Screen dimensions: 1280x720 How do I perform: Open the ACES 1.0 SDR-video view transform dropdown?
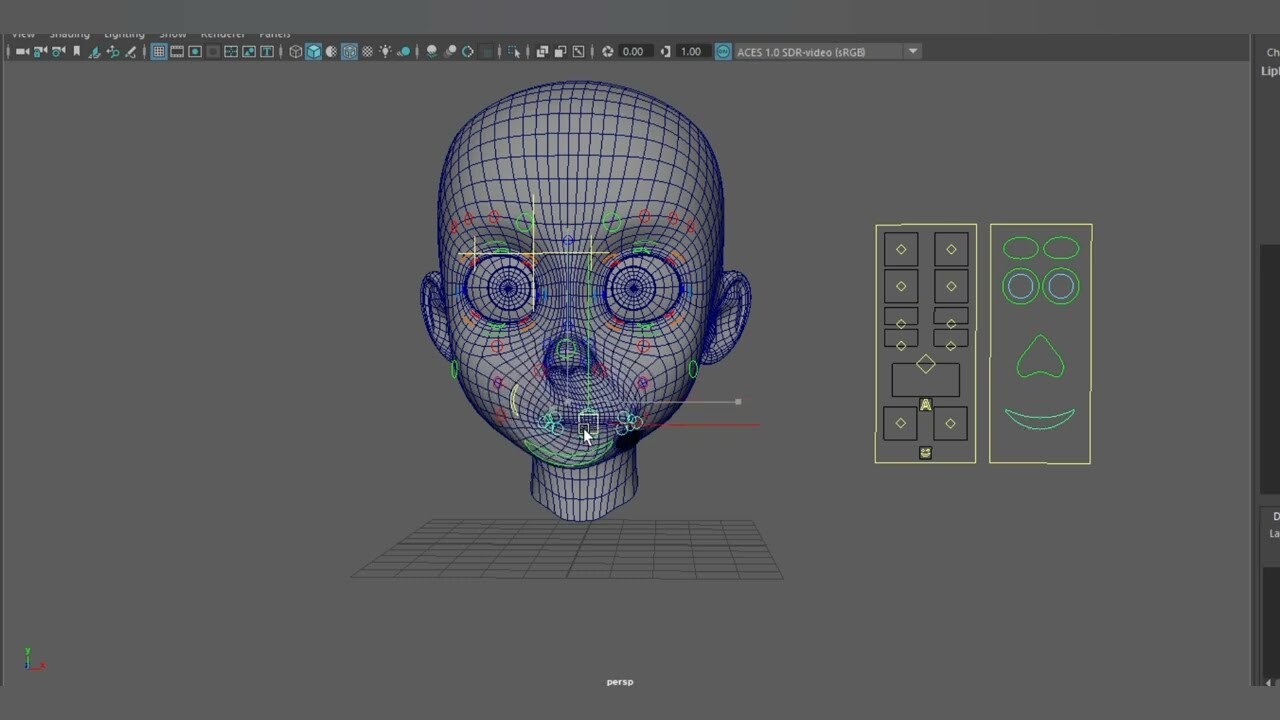911,51
